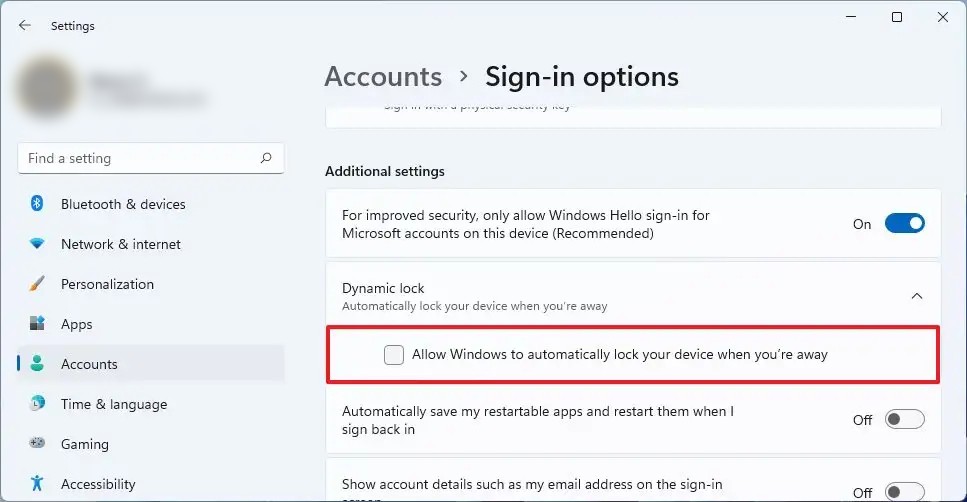Click the Accessibility figure icon

37,483
